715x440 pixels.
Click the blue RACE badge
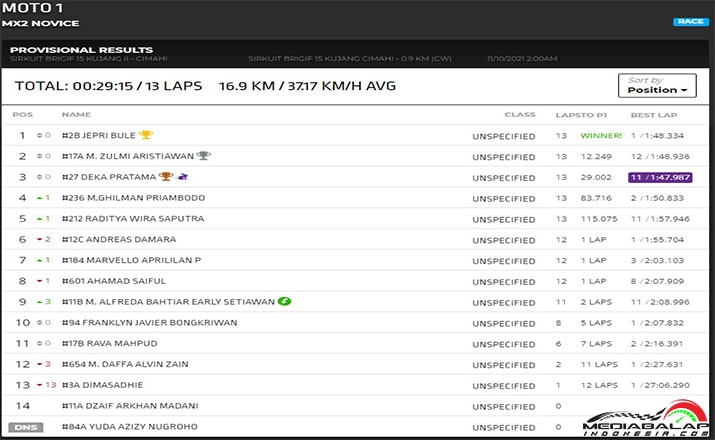tap(690, 21)
